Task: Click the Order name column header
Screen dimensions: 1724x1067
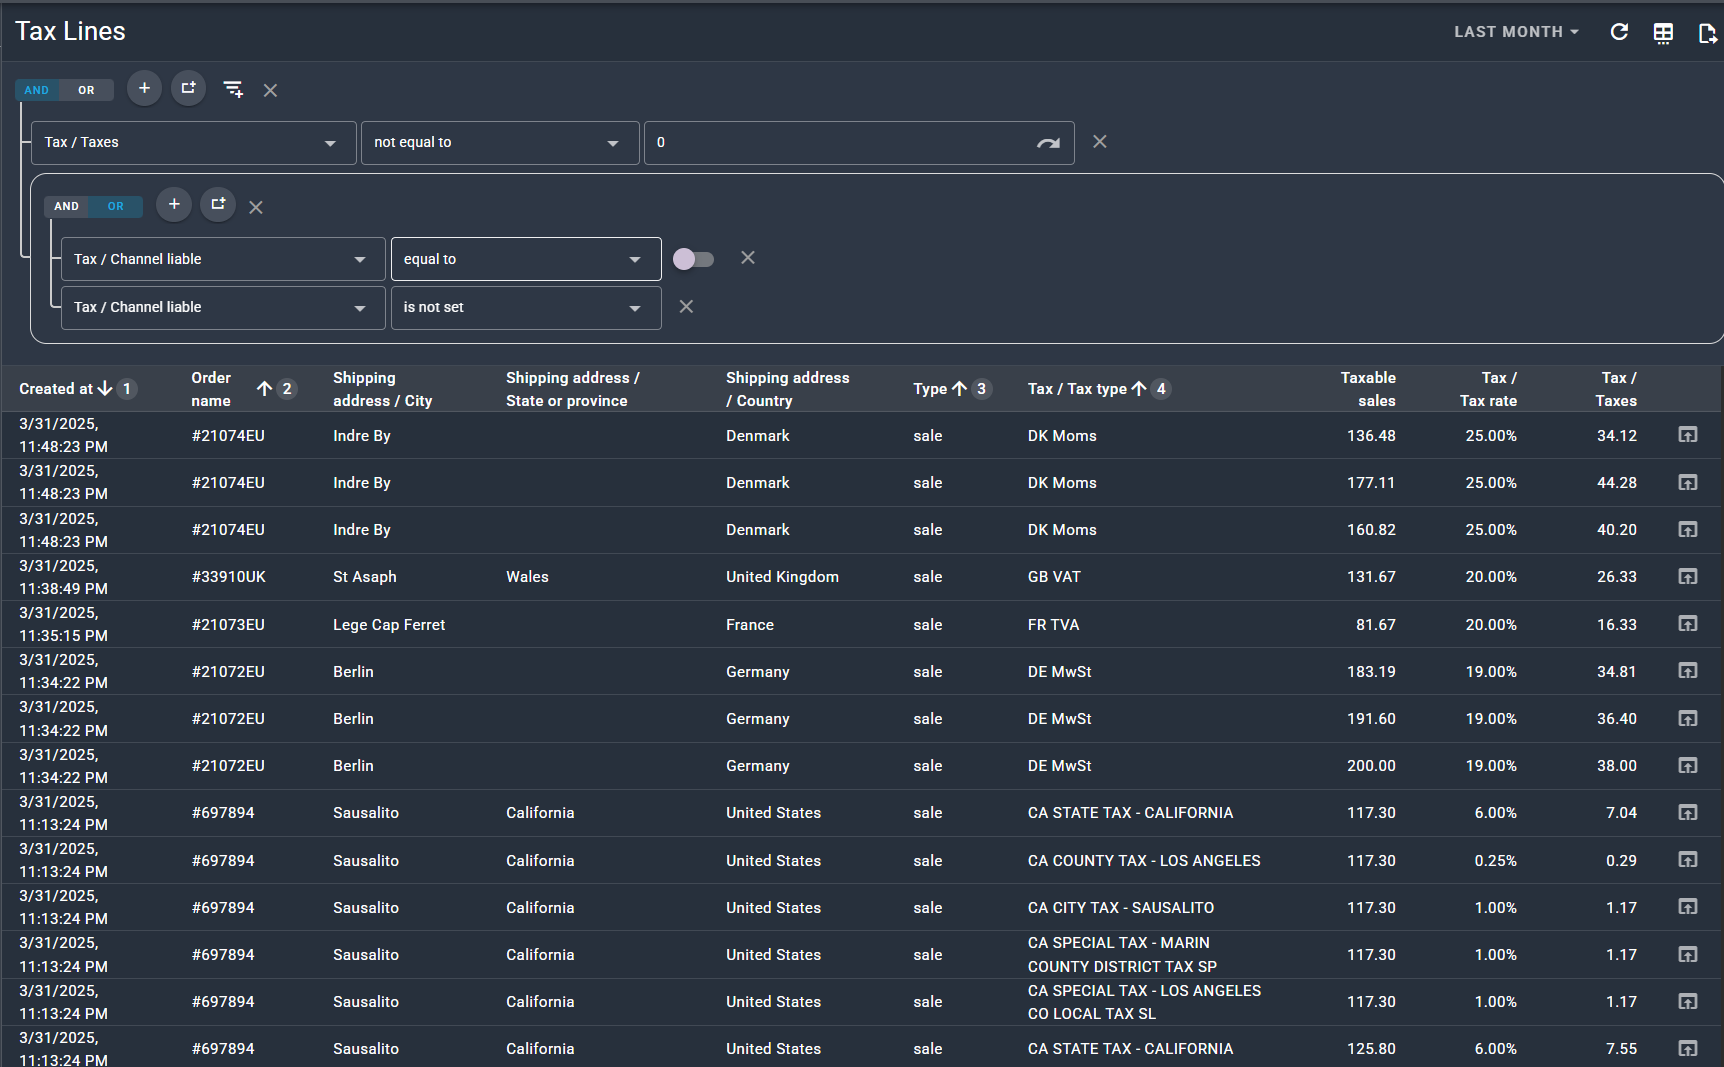Action: 211,389
